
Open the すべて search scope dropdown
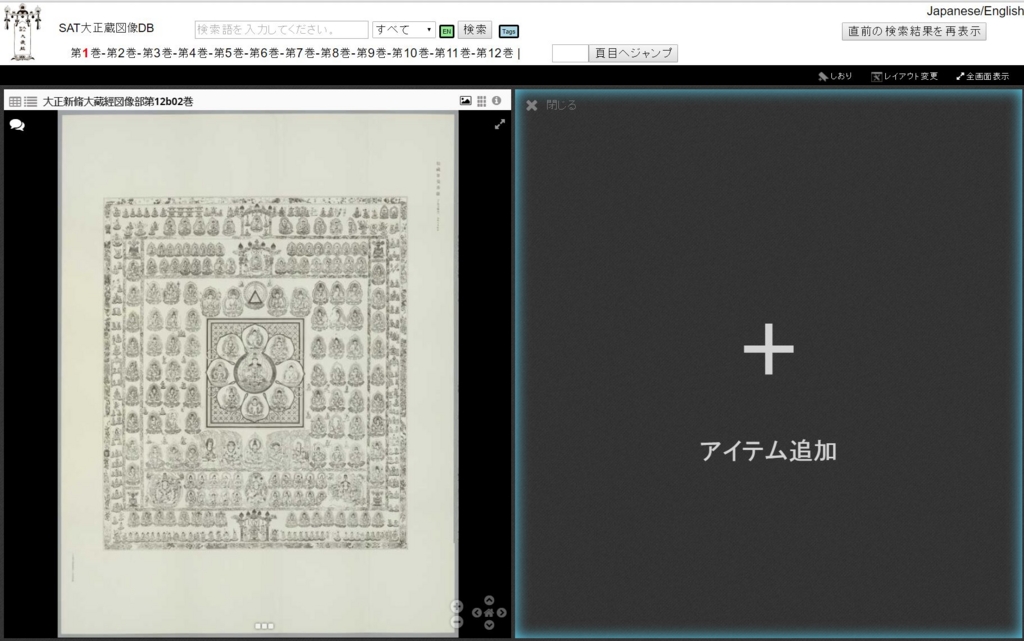[404, 29]
